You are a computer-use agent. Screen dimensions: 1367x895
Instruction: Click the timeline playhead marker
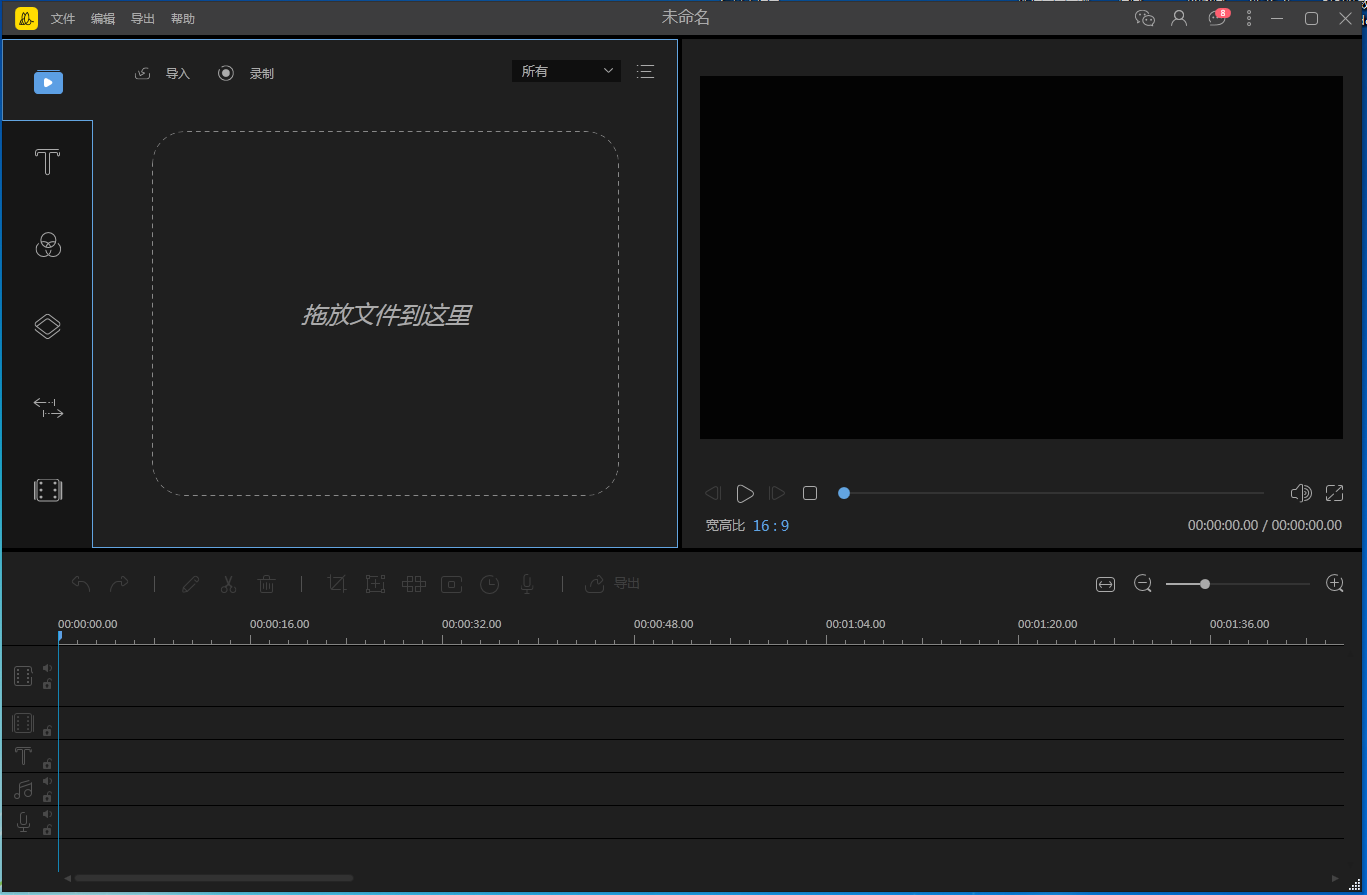(x=59, y=636)
